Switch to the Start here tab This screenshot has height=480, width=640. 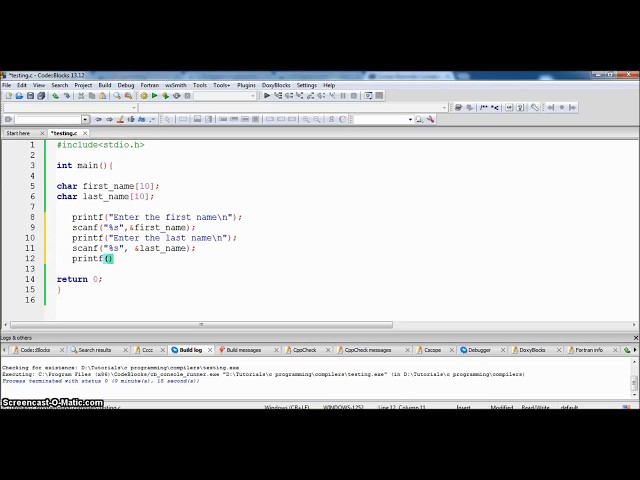click(x=18, y=133)
